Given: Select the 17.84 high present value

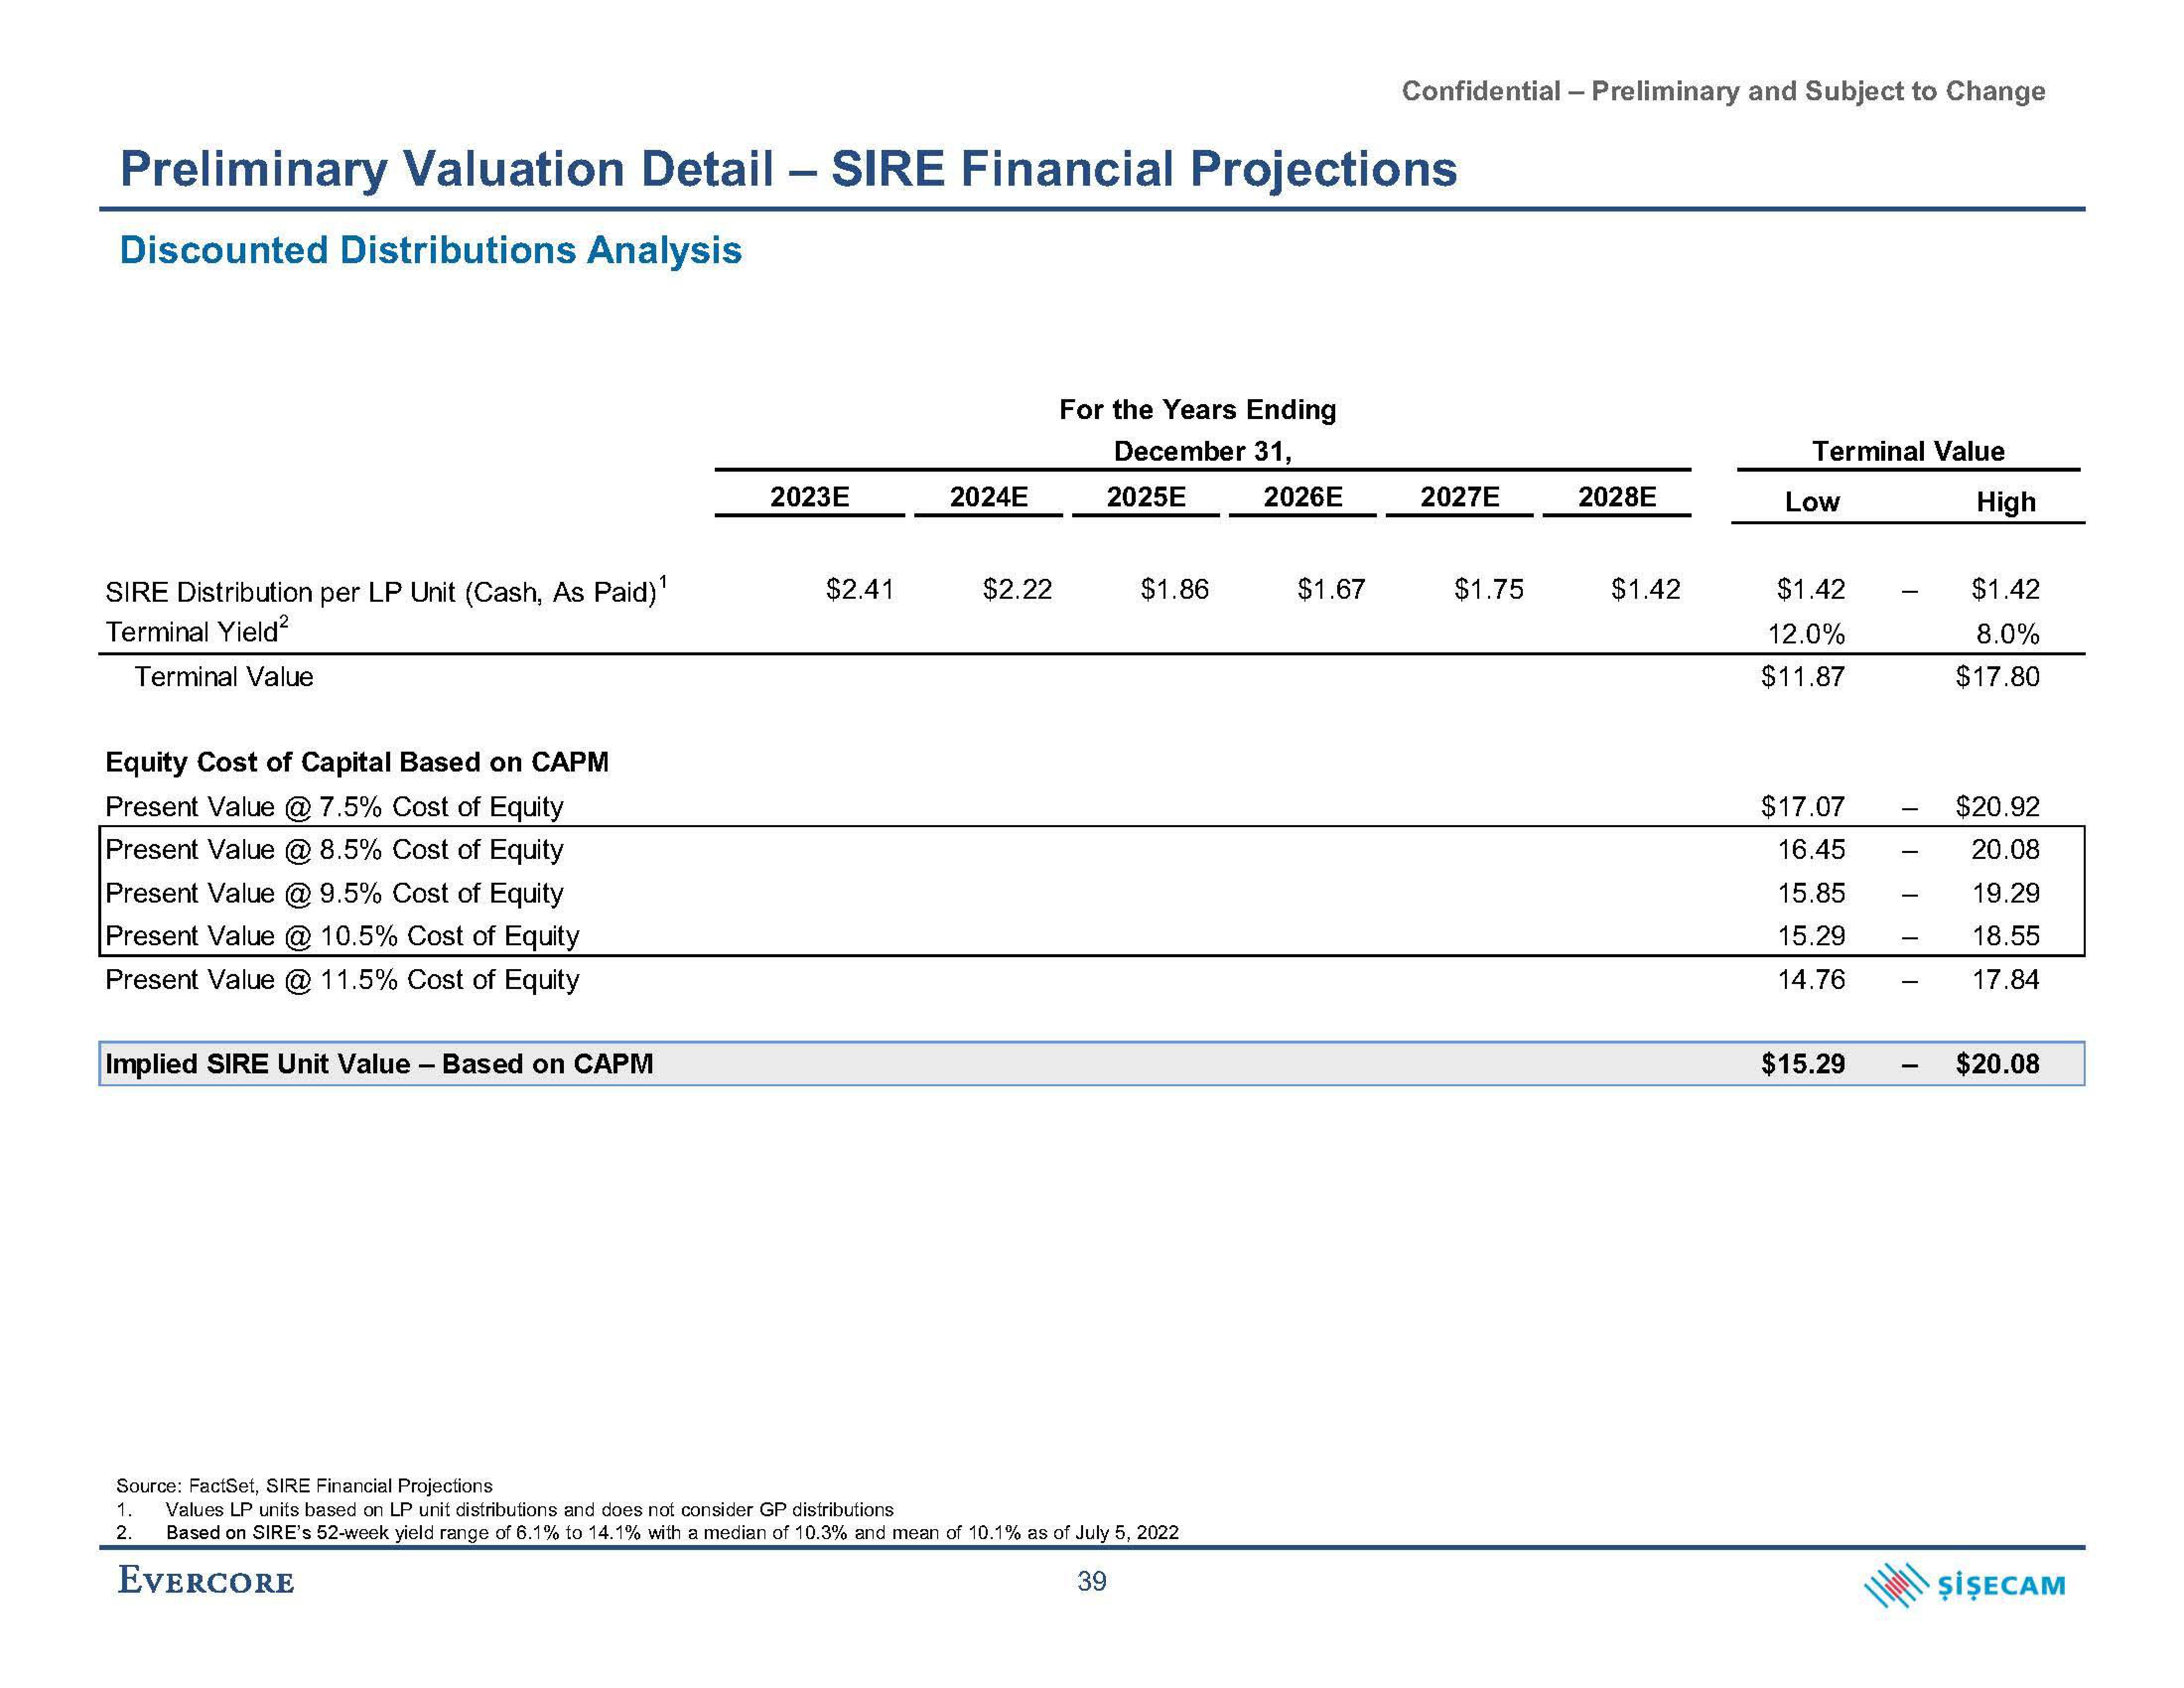Looking at the screenshot, I should 2005,979.
